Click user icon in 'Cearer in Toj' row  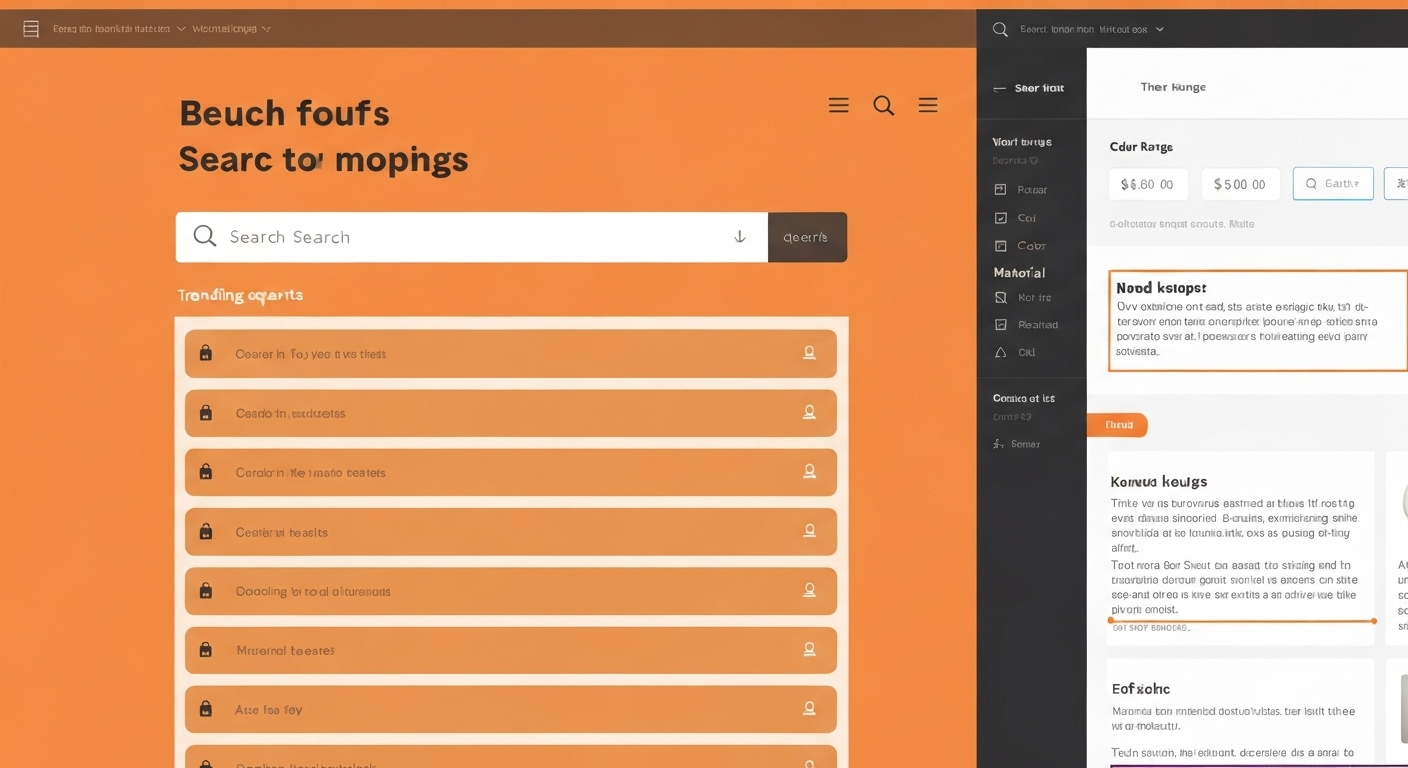(x=809, y=352)
